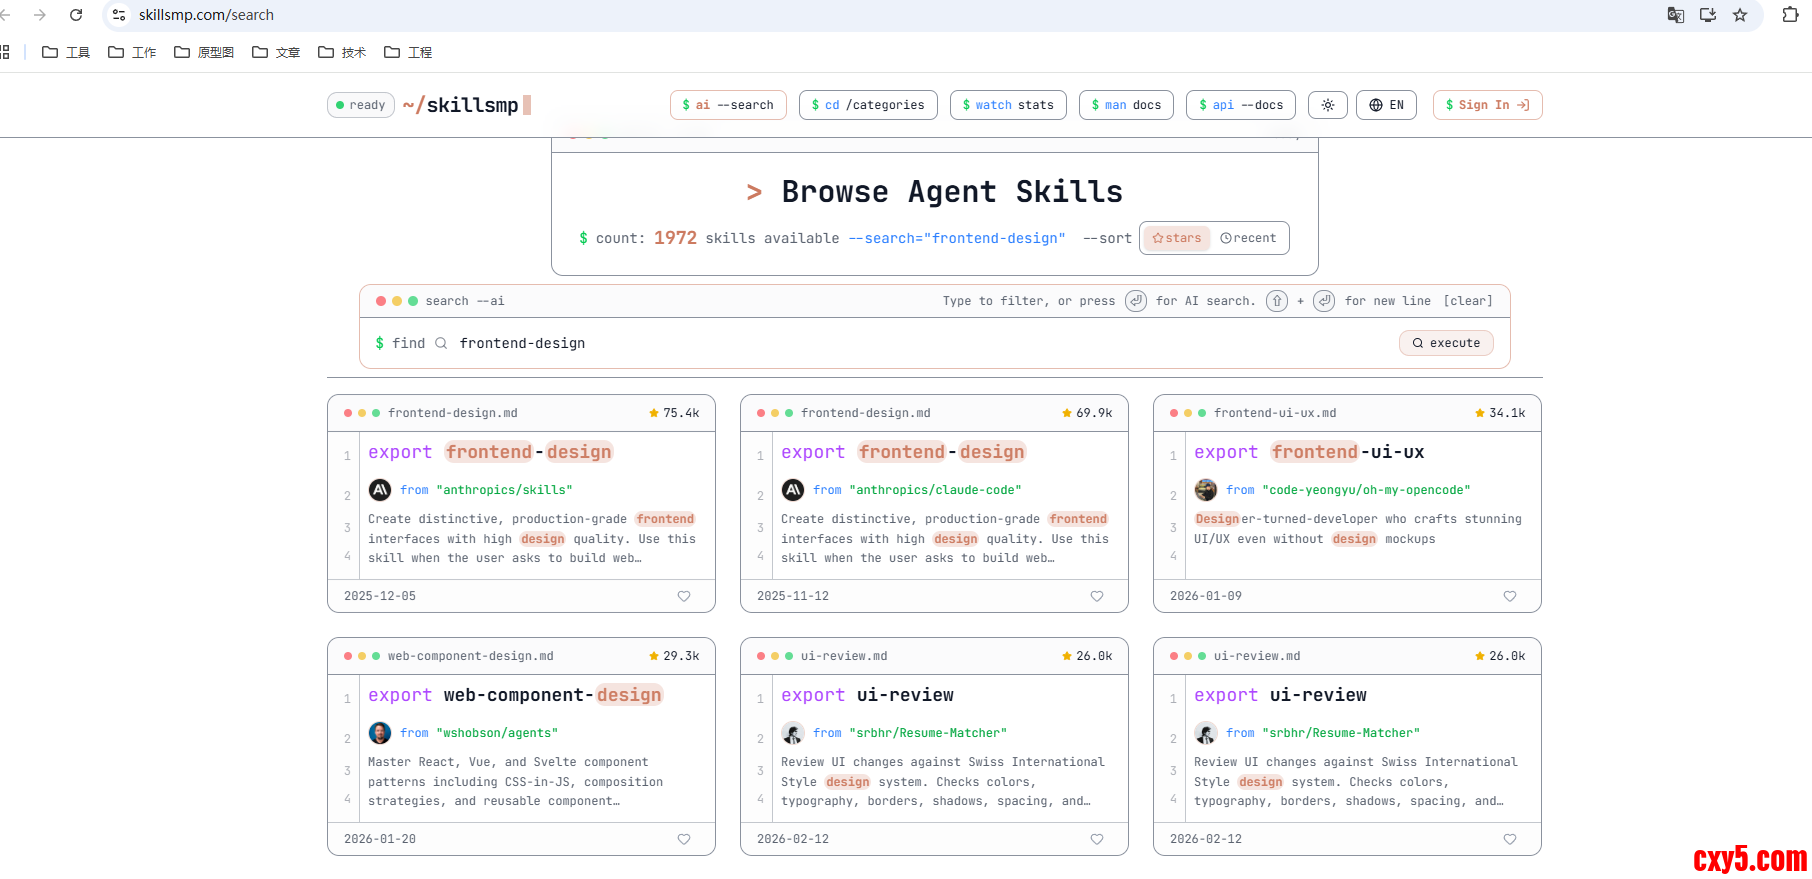
Task: Click the anthropics avatar on the first card
Action: coord(380,490)
